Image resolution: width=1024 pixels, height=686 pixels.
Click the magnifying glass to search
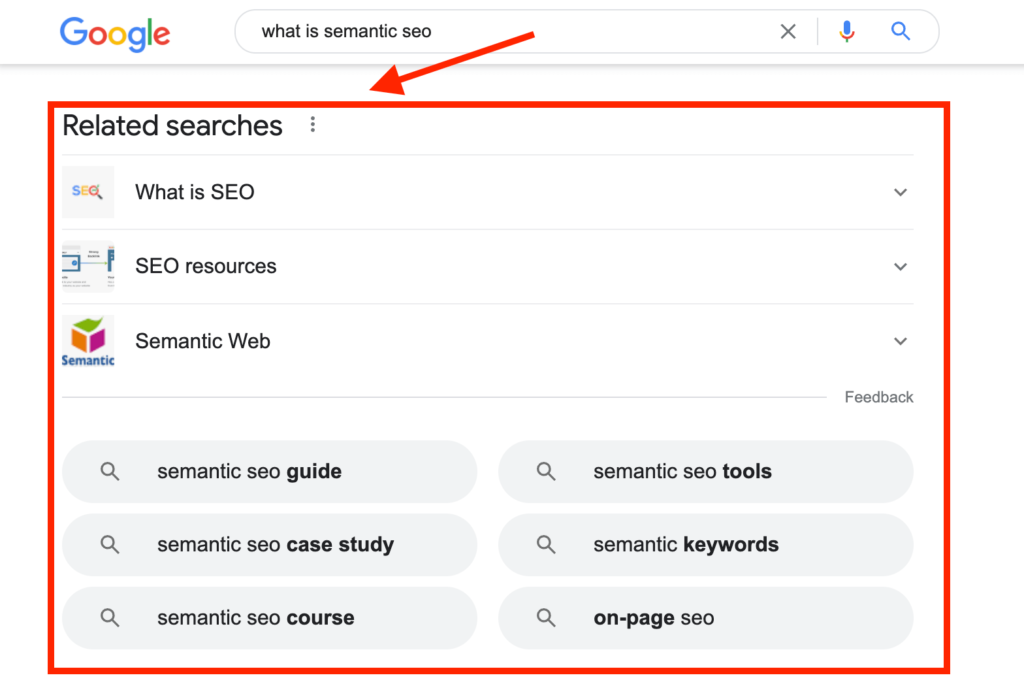(x=899, y=31)
